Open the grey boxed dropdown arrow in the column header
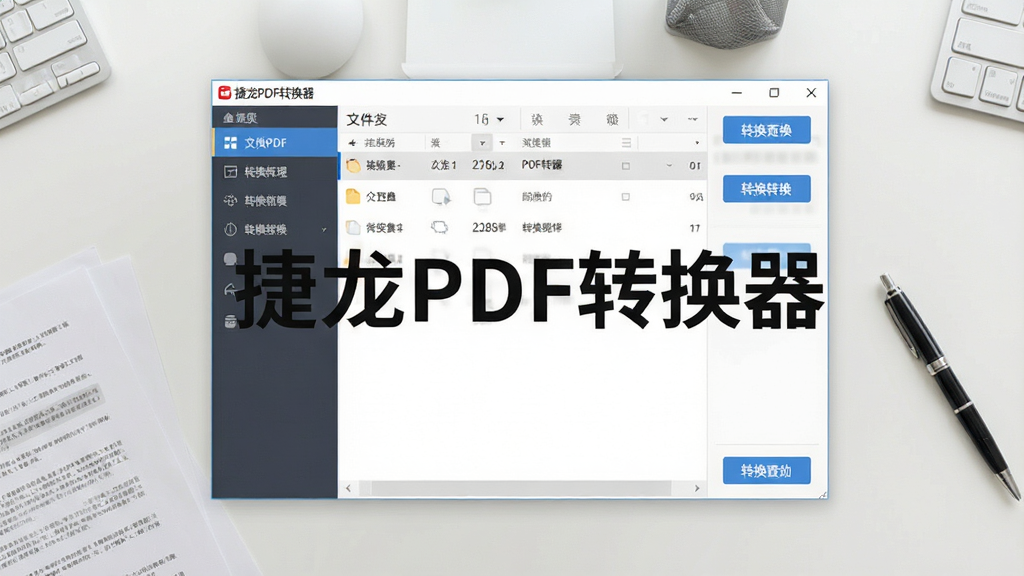 [482, 142]
